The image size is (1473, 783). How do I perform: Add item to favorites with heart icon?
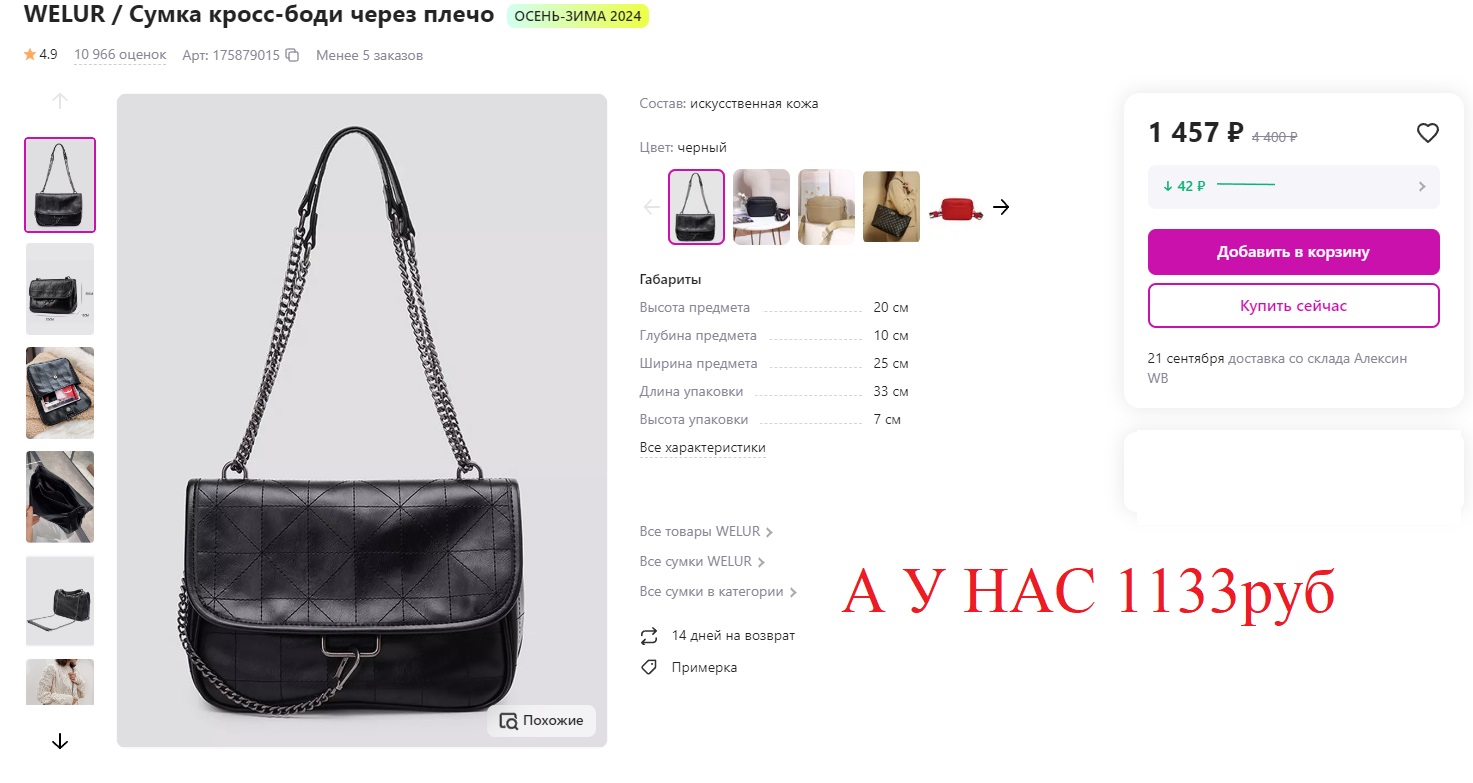coord(1427,132)
